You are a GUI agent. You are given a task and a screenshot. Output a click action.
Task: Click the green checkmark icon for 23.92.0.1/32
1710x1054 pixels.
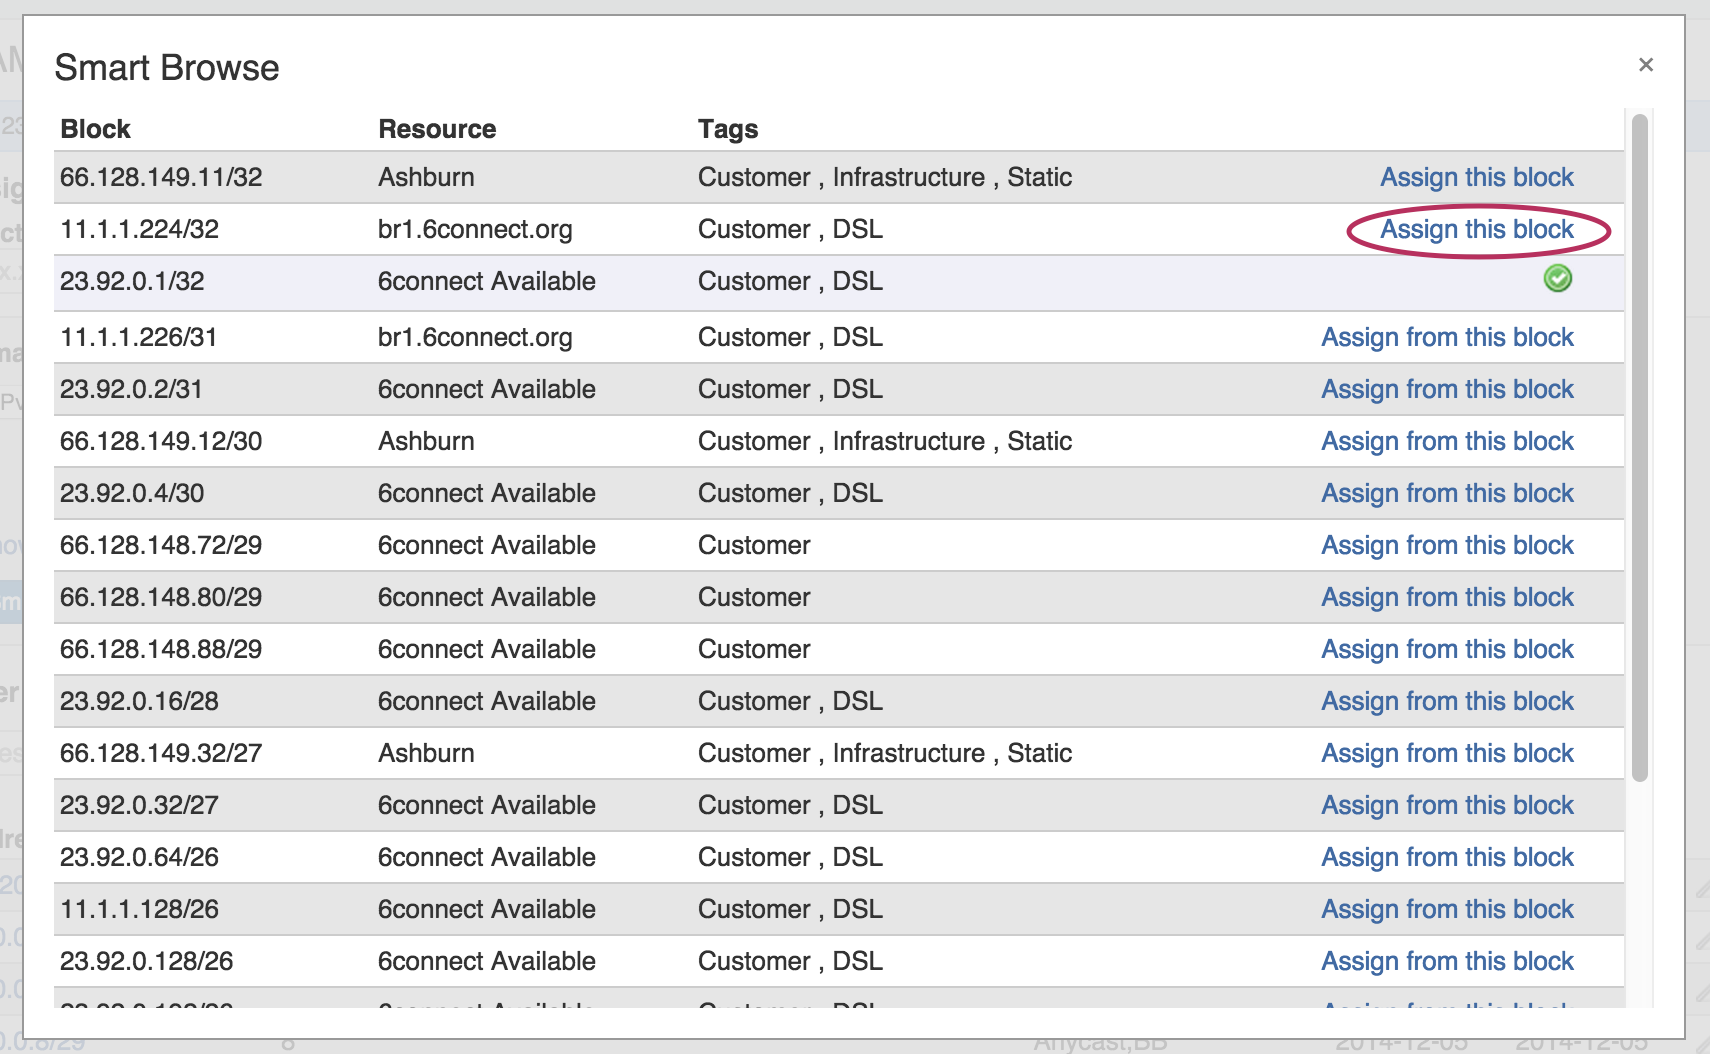(1557, 279)
